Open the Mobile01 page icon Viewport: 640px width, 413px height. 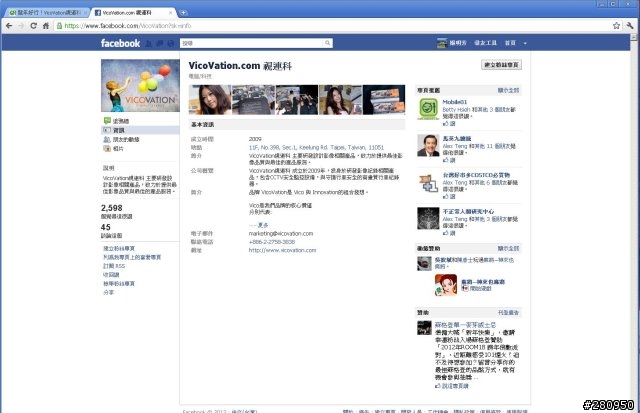428,109
